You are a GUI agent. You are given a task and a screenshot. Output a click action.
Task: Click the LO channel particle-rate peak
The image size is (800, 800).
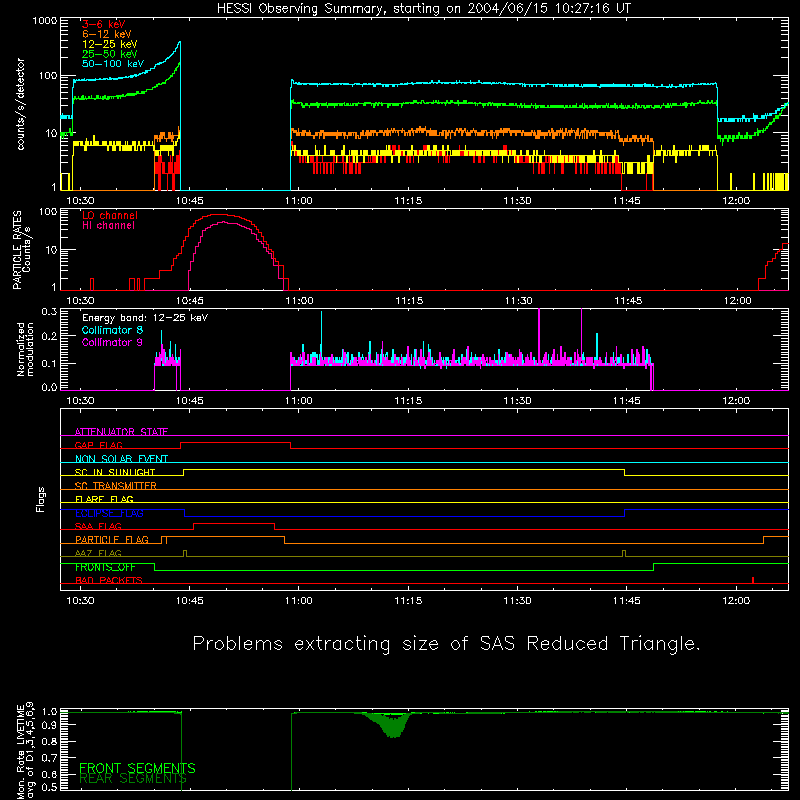tap(219, 215)
